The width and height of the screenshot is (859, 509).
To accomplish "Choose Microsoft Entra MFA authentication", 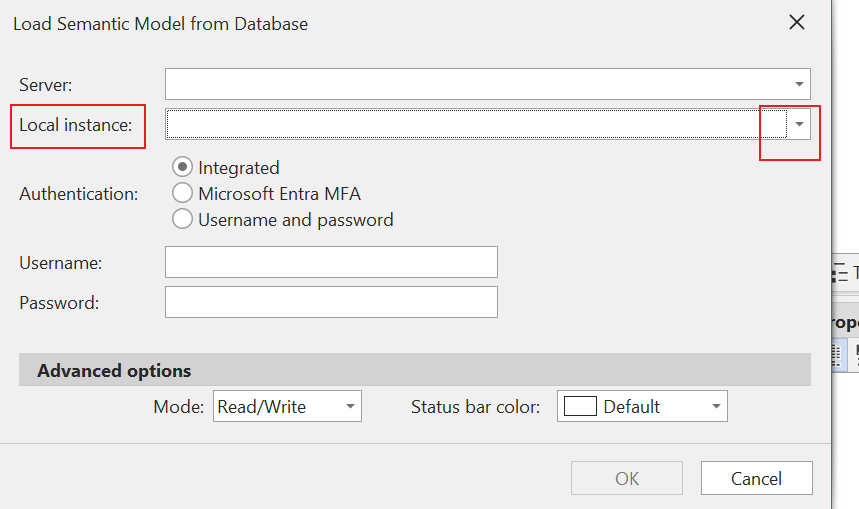I will point(183,194).
